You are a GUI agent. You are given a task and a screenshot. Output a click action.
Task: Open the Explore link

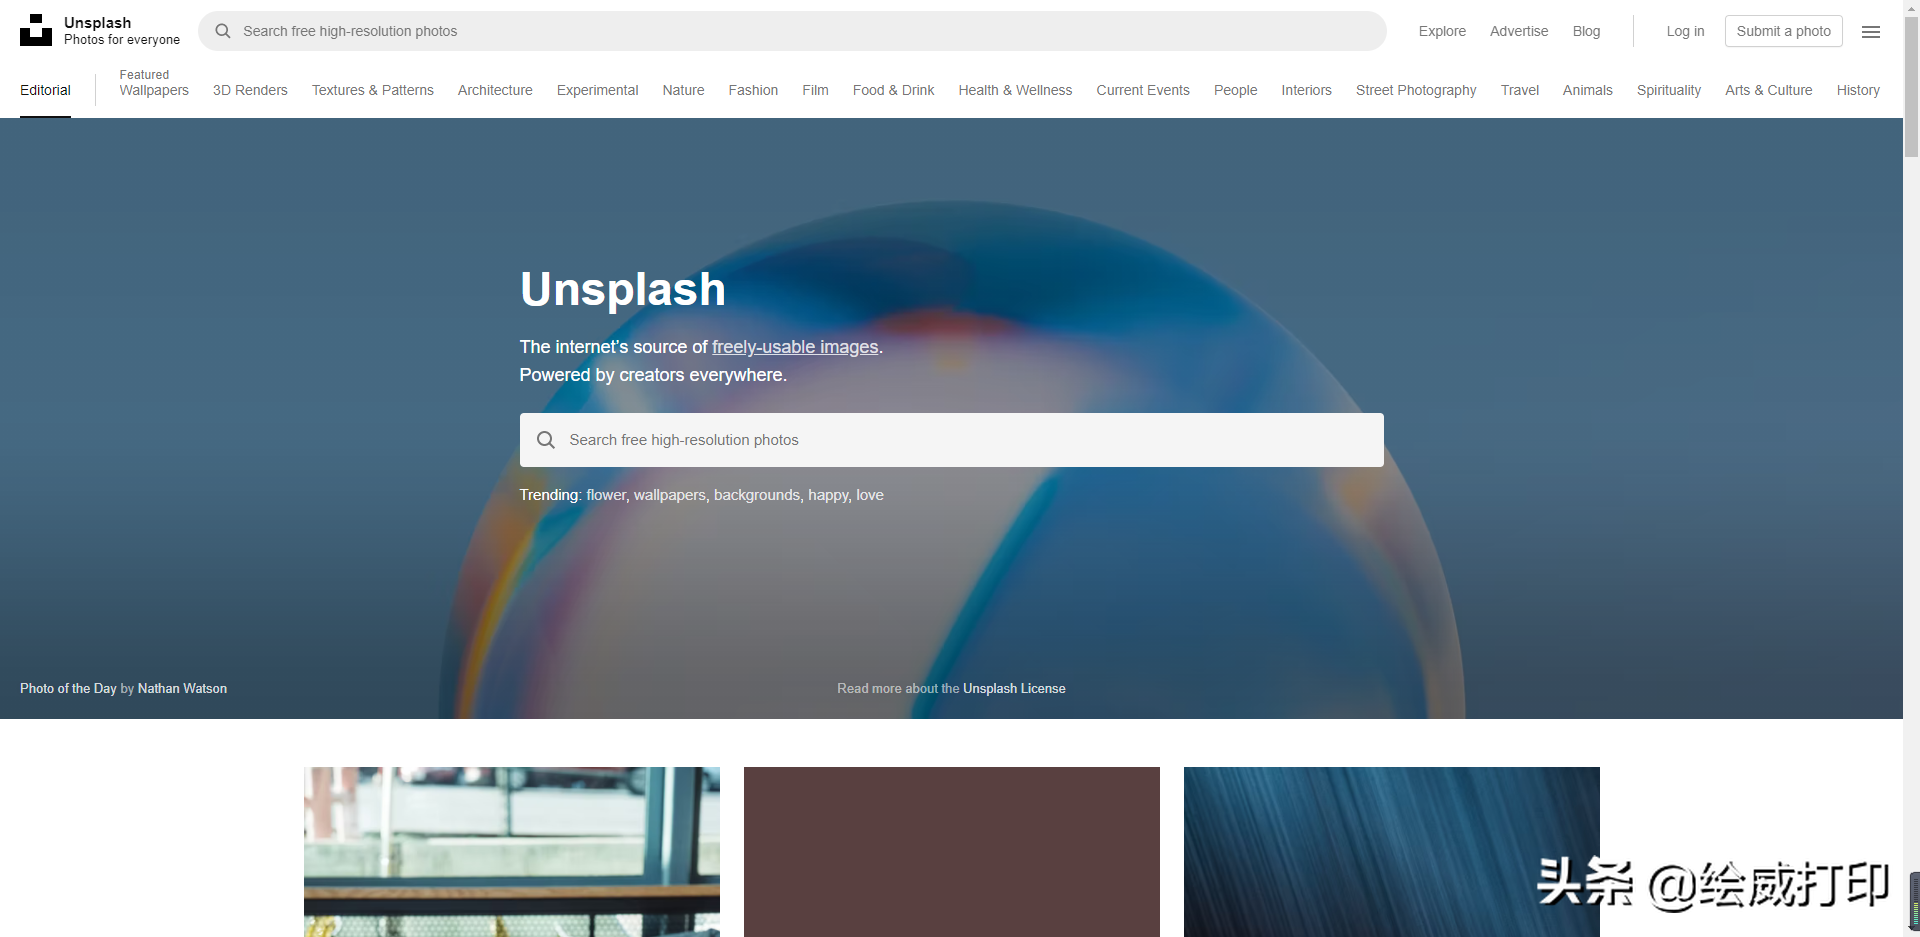click(x=1442, y=31)
